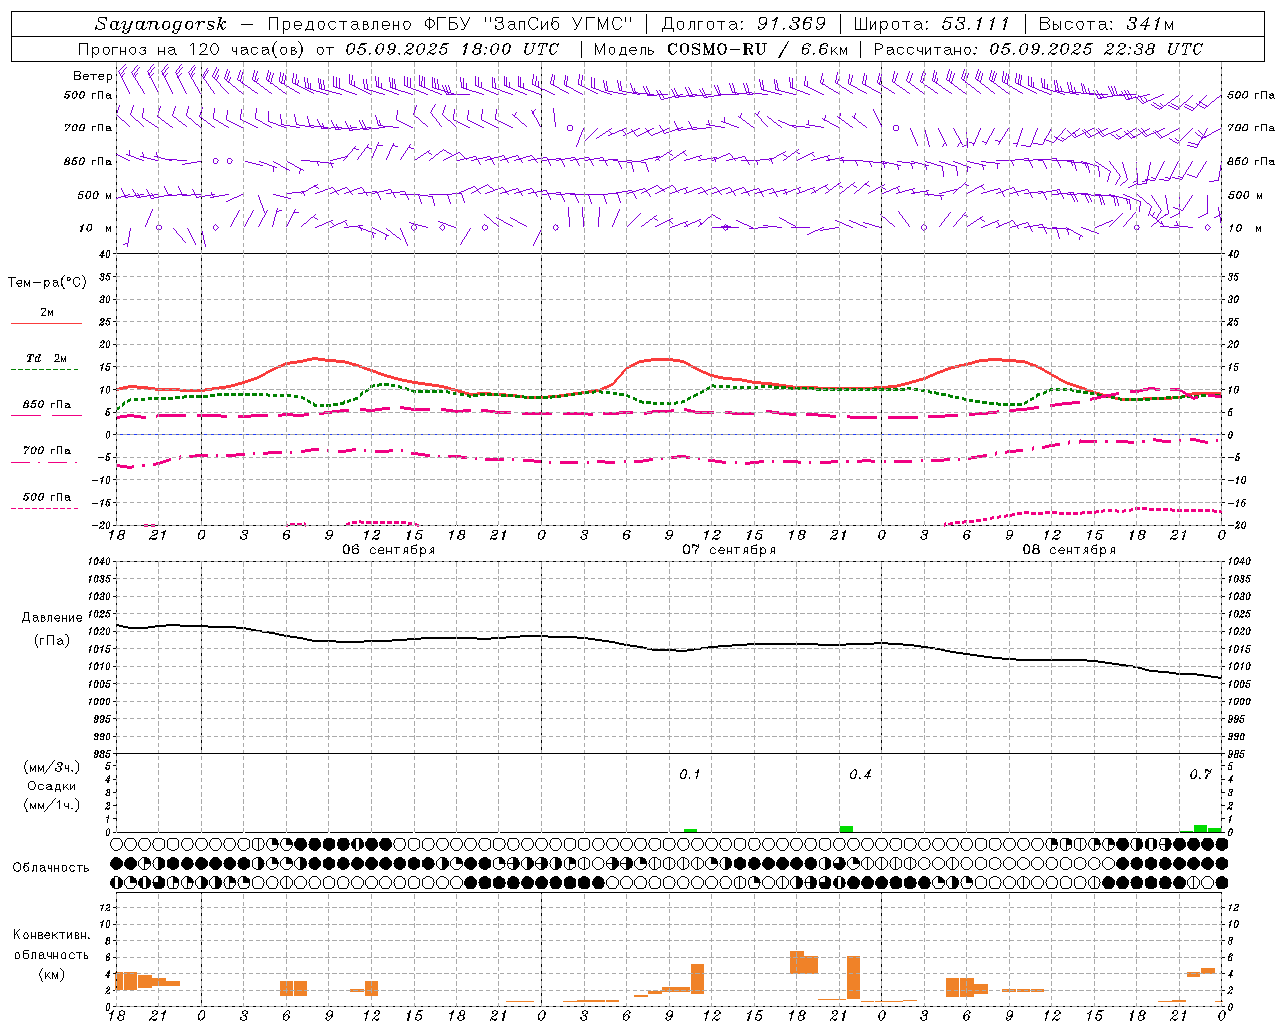
Task: Click the "(мм/3ч.)" precipitation unit label
Action: point(51,767)
